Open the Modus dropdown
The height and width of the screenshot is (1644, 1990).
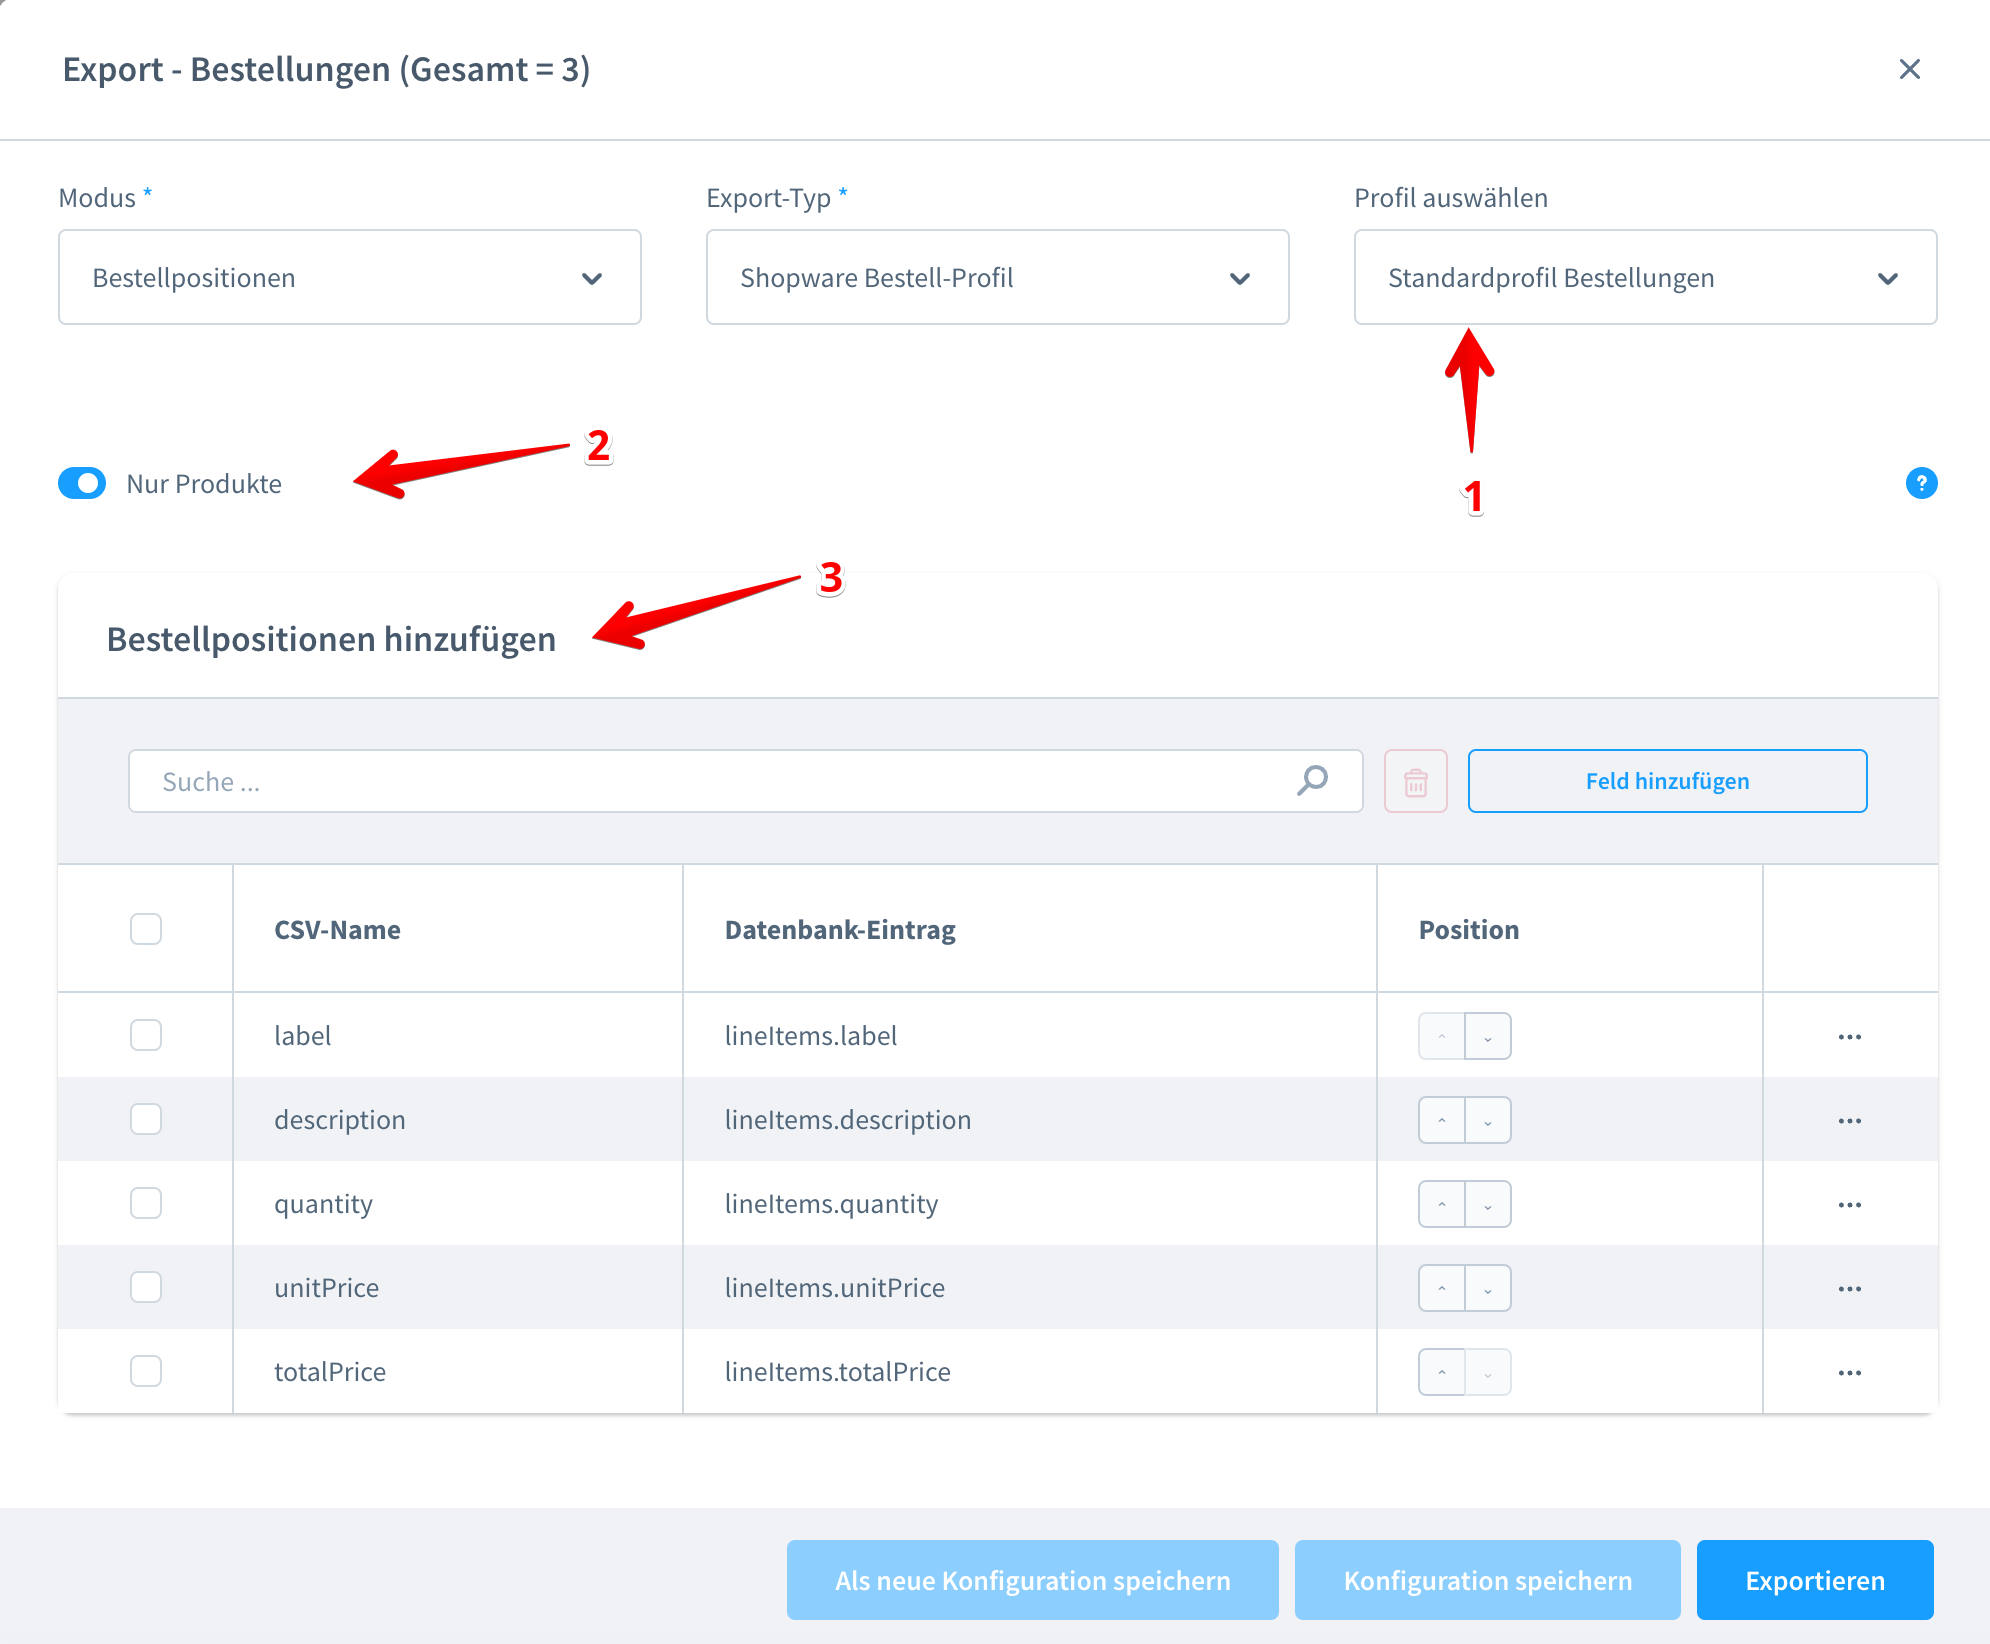click(349, 278)
